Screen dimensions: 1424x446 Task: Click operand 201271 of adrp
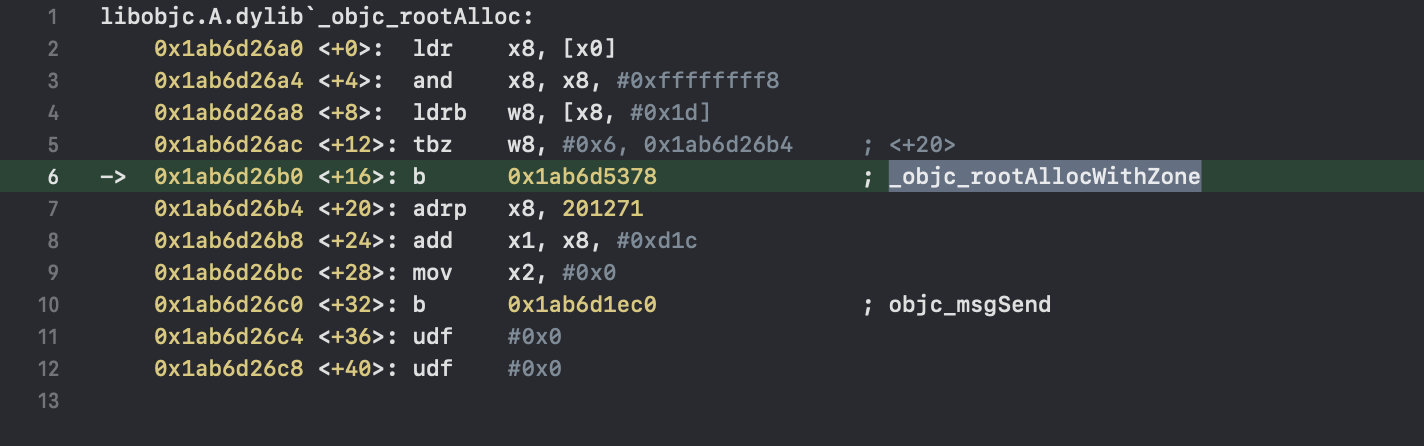pyautogui.click(x=602, y=209)
